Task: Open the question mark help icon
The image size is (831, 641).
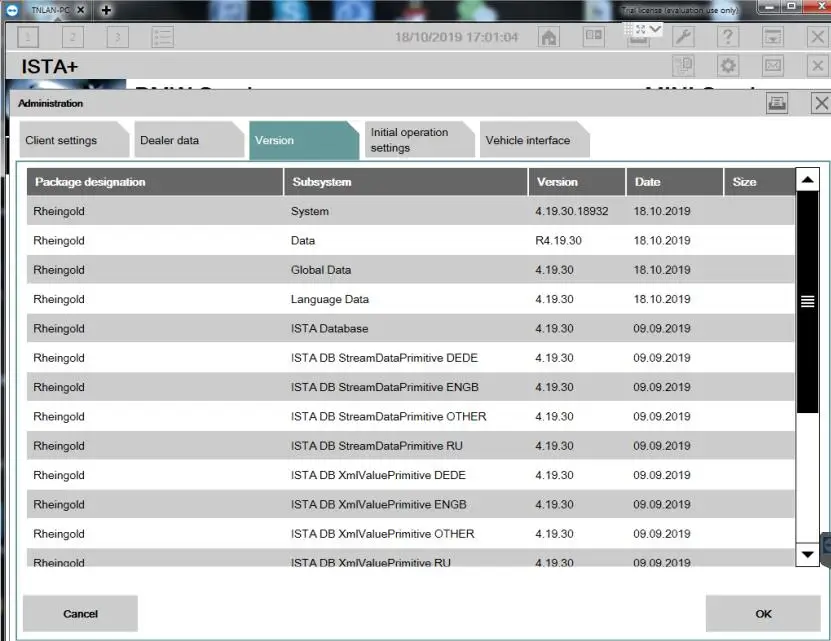Action: (728, 37)
